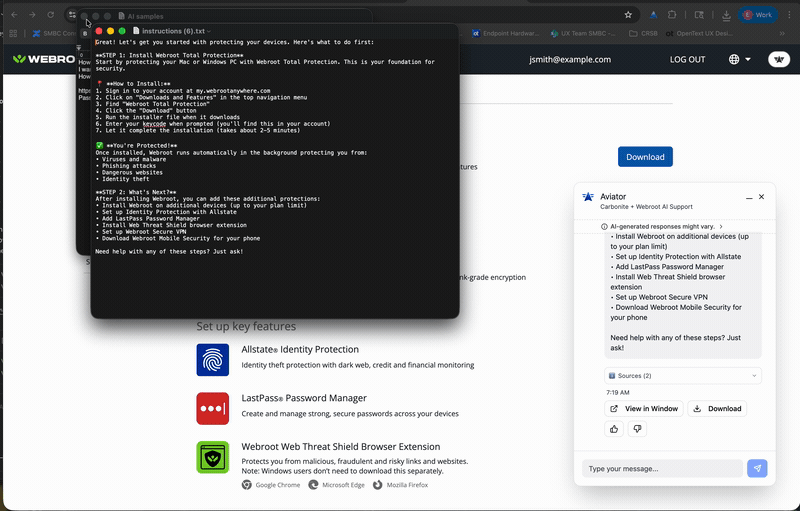The width and height of the screenshot is (800, 511).
Task: Click the 'Need help with any of these steps?' line in editor
Action: tap(169, 251)
